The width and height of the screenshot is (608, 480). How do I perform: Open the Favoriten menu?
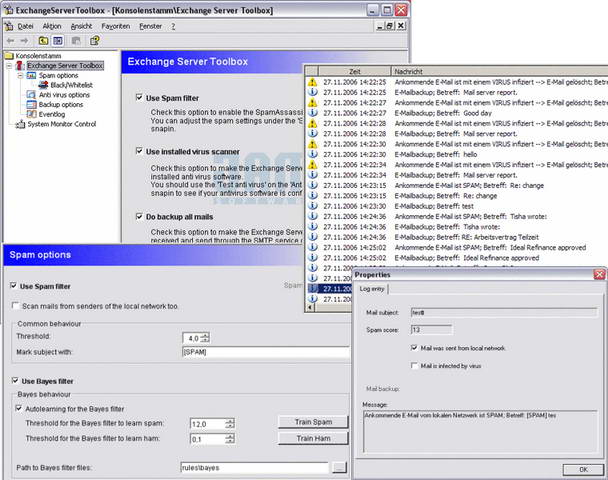[116, 26]
